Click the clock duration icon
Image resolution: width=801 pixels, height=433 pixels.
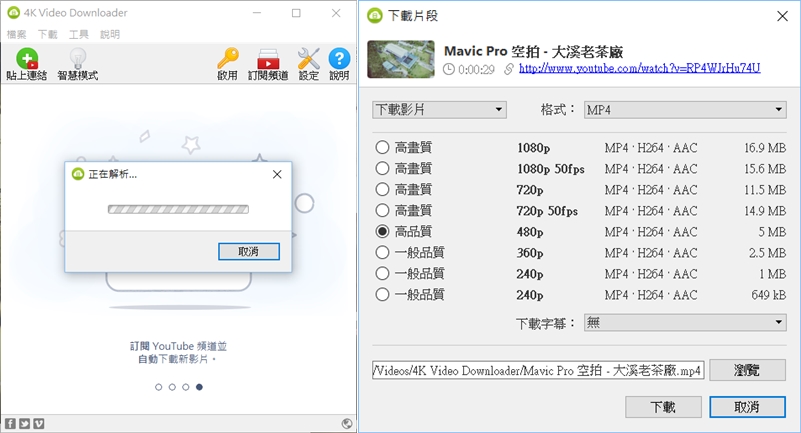[x=449, y=69]
